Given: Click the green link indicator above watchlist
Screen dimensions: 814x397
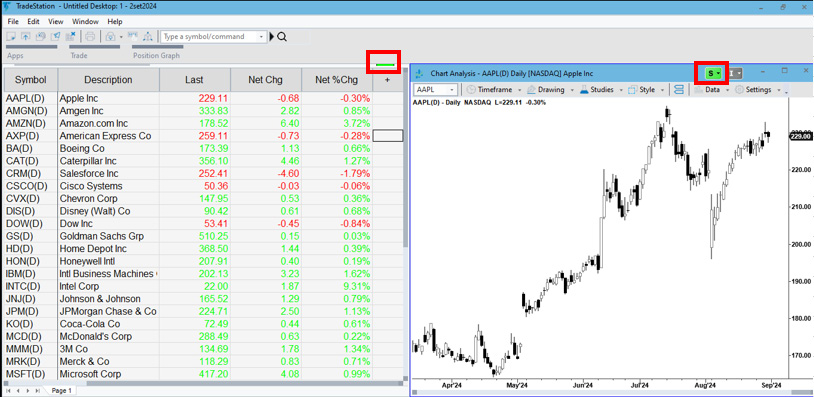Looking at the screenshot, I should pyautogui.click(x=385, y=64).
